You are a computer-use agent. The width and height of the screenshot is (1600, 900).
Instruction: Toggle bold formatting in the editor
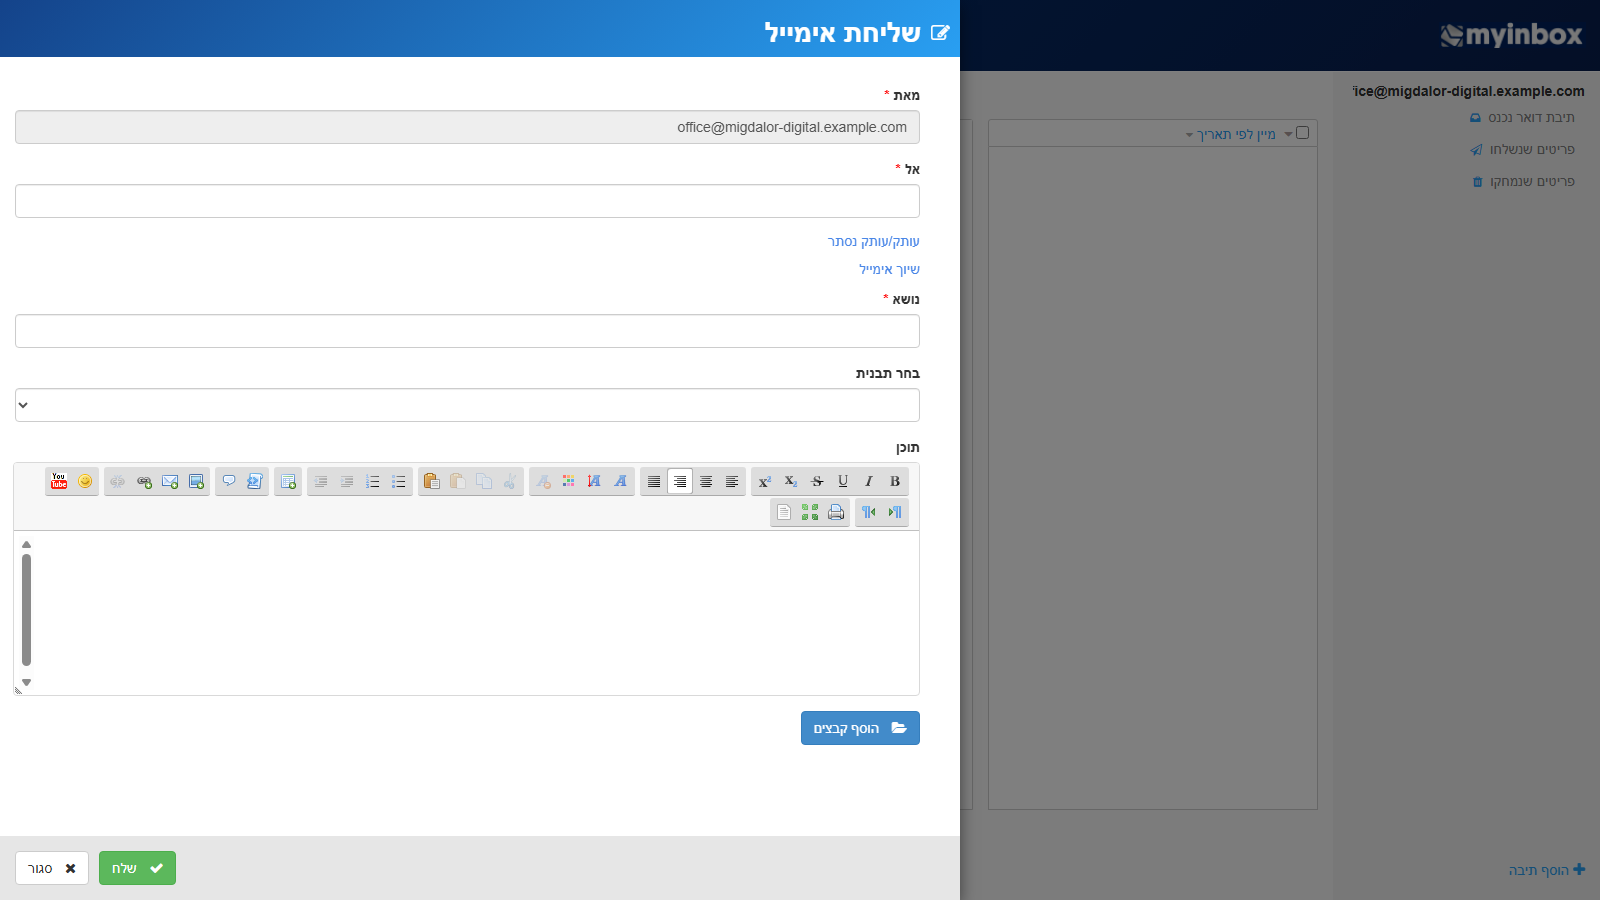[895, 481]
